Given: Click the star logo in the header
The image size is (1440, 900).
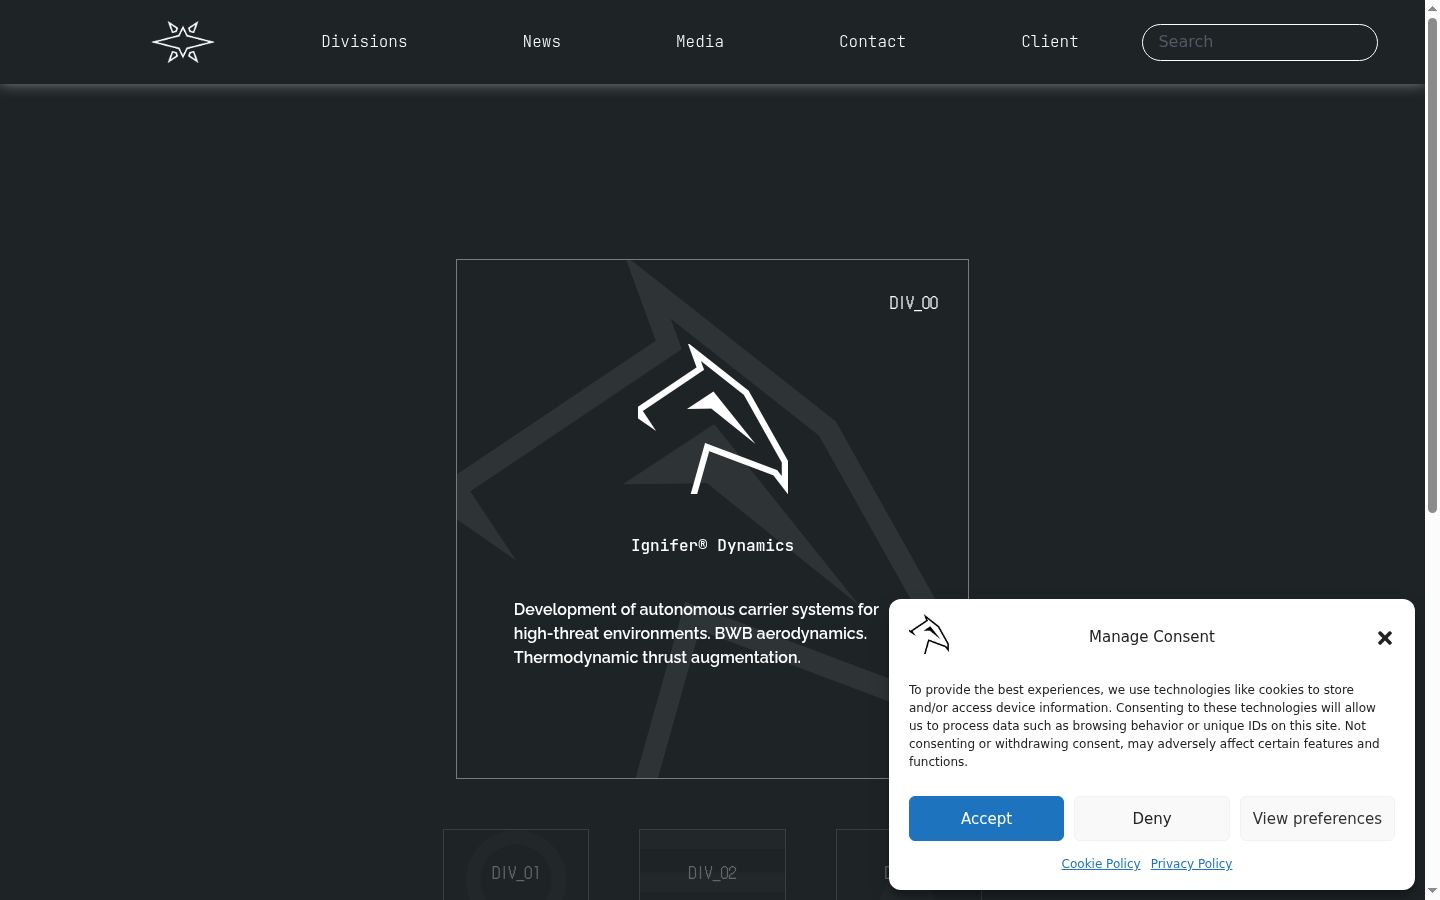Looking at the screenshot, I should coord(183,42).
